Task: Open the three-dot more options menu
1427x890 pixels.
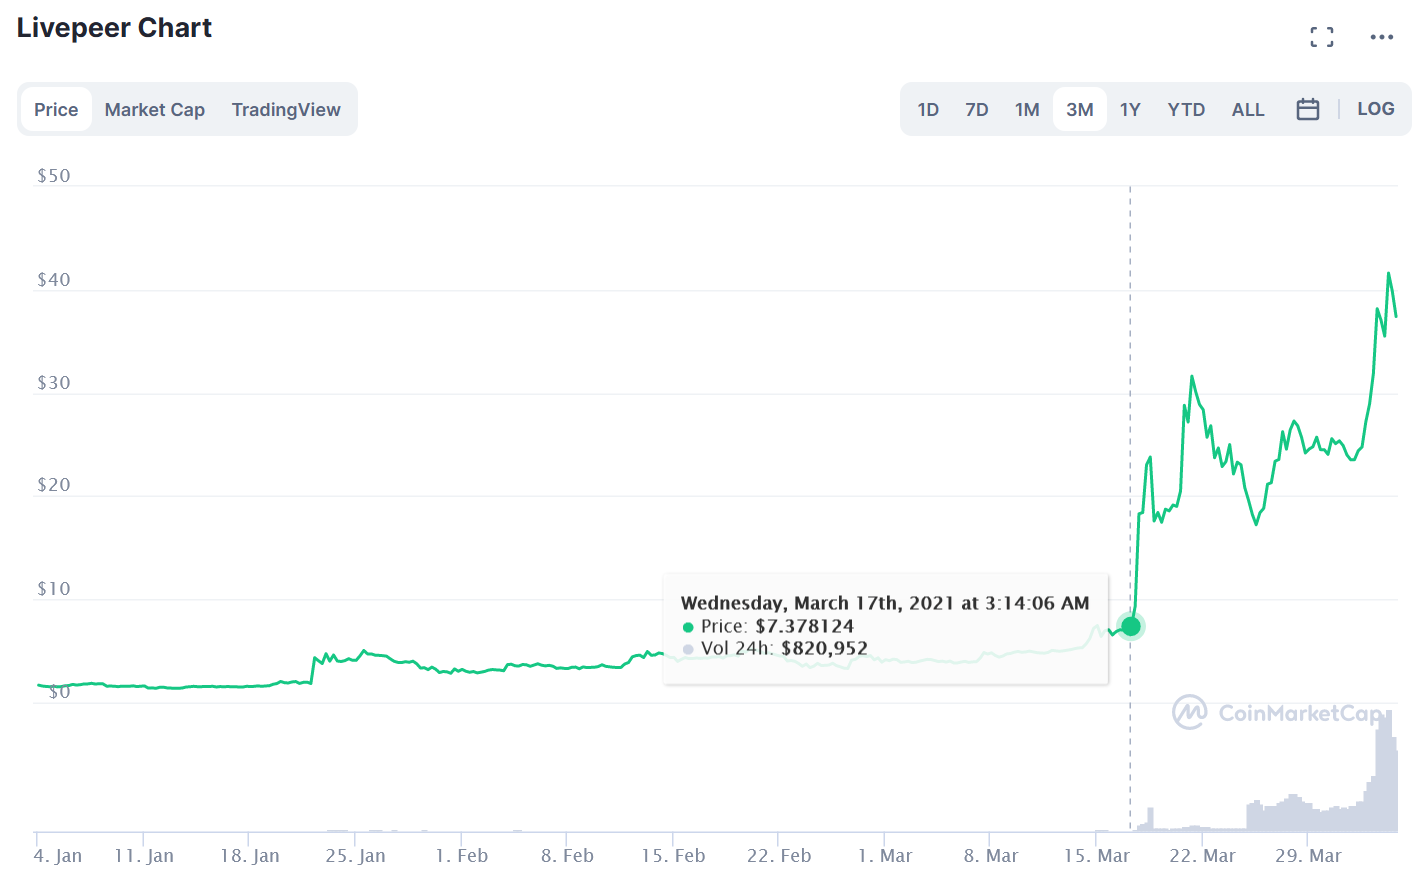Action: tap(1382, 37)
